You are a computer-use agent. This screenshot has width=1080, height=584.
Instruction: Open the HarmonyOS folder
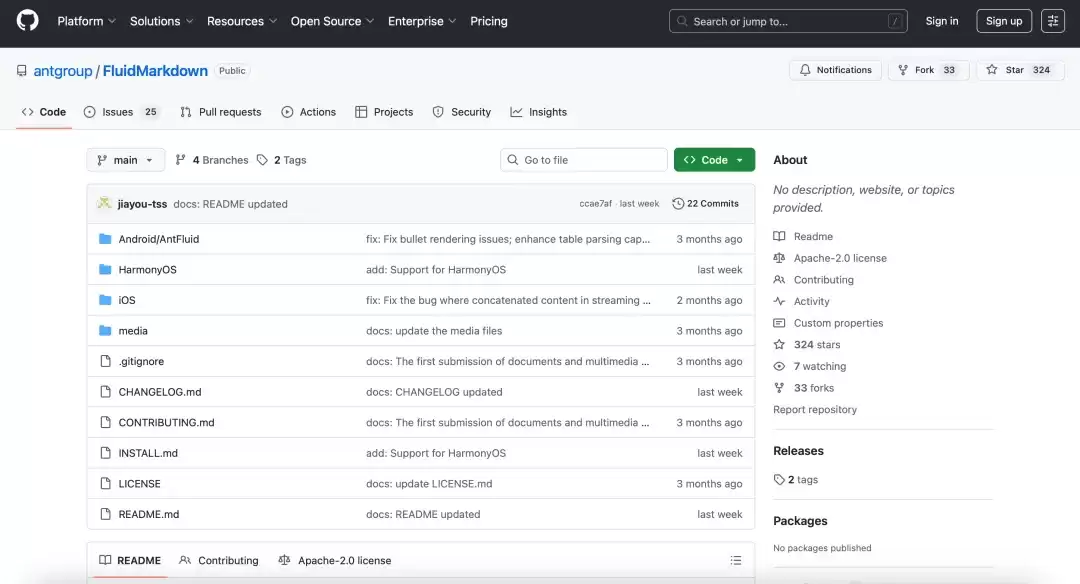[x=147, y=270]
